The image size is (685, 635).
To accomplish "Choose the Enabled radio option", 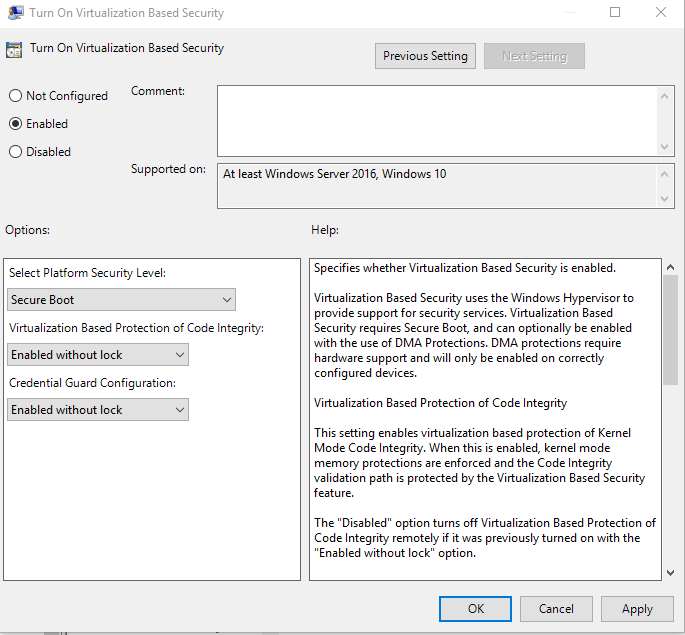I will click(x=15, y=124).
